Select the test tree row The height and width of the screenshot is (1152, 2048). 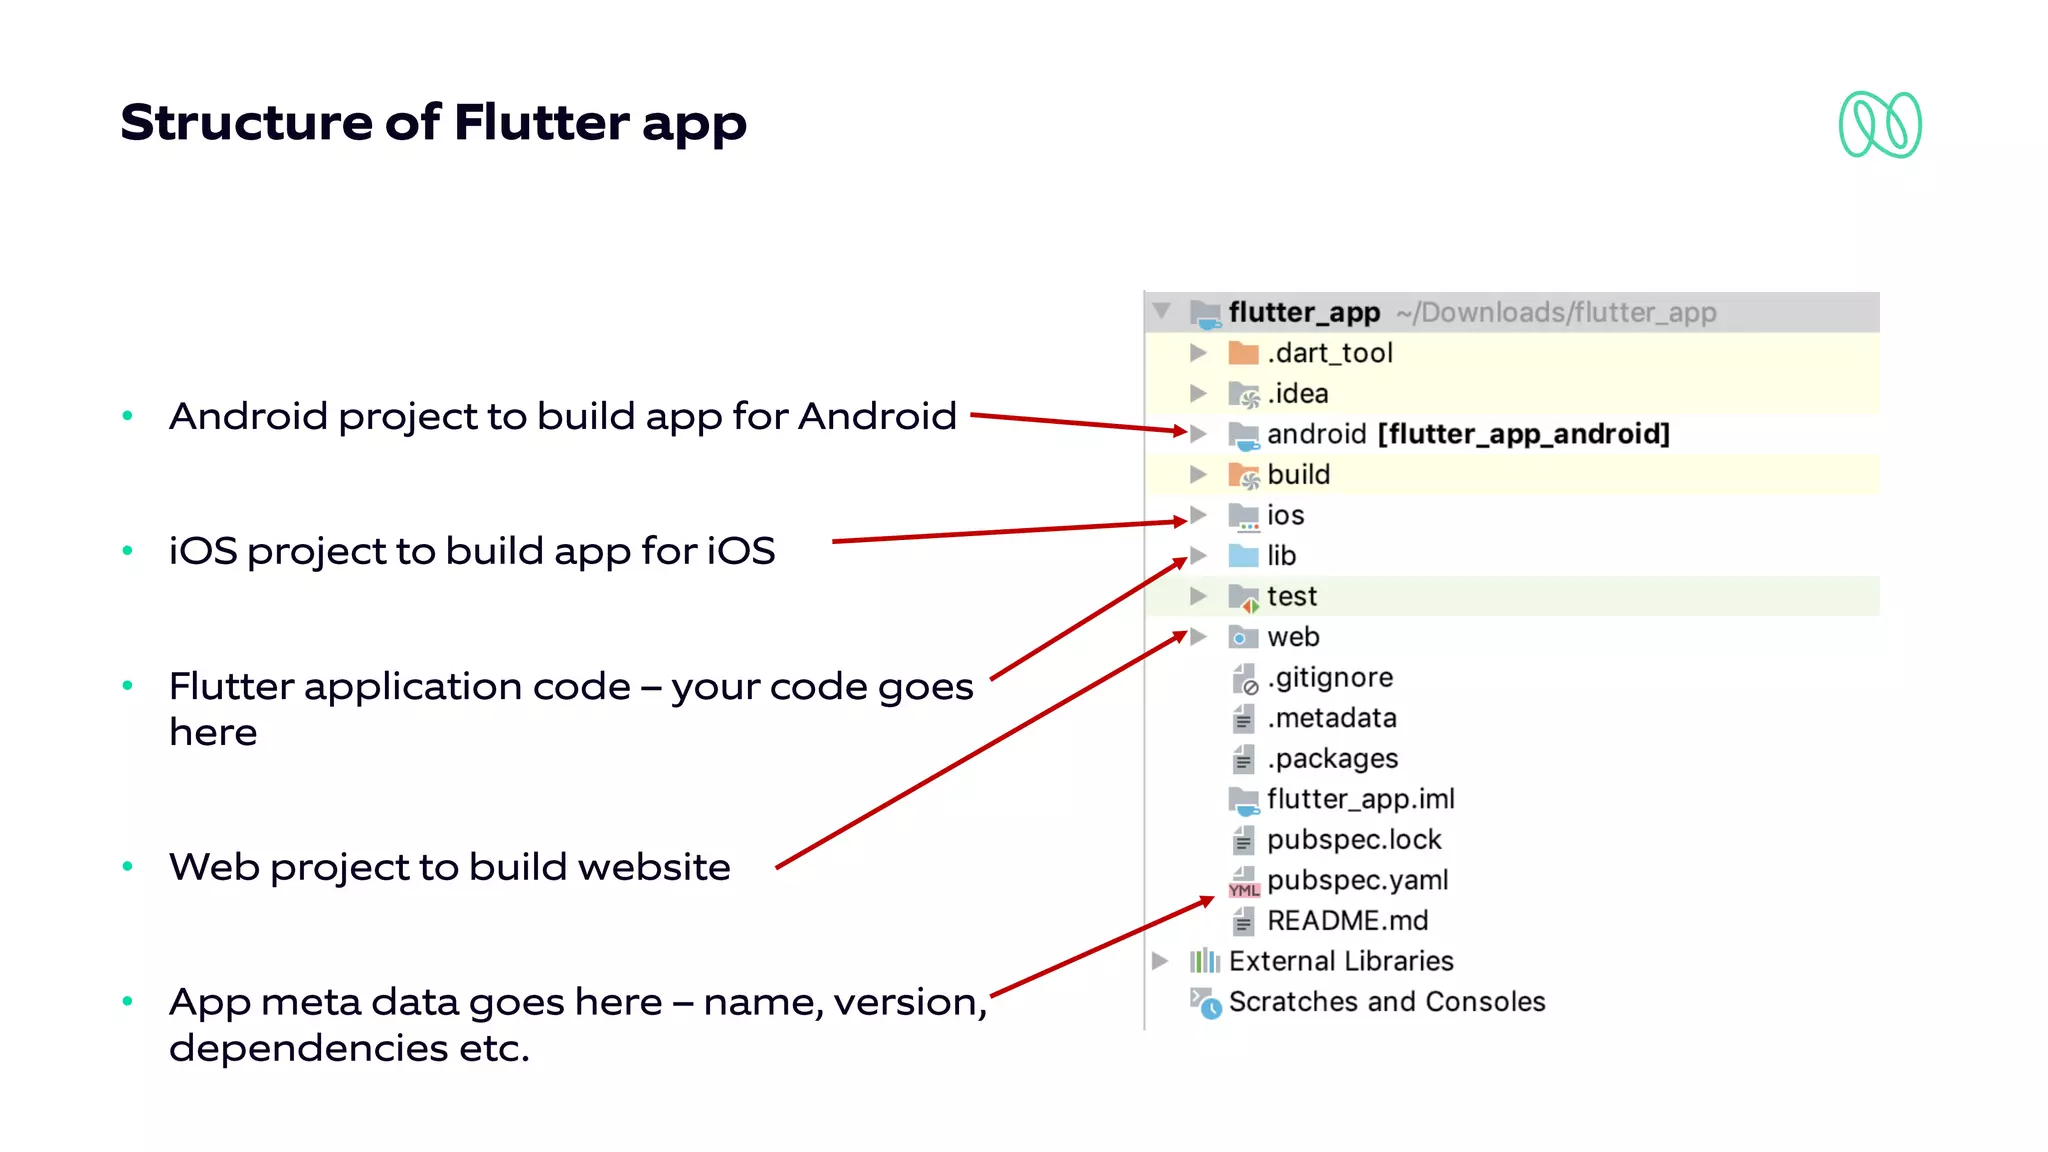pyautogui.click(x=1512, y=596)
